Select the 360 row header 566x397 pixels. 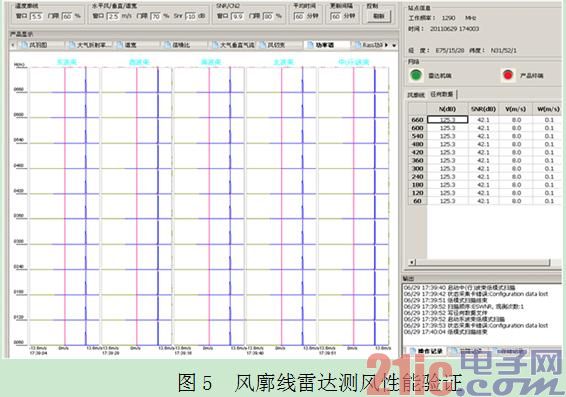(417, 161)
